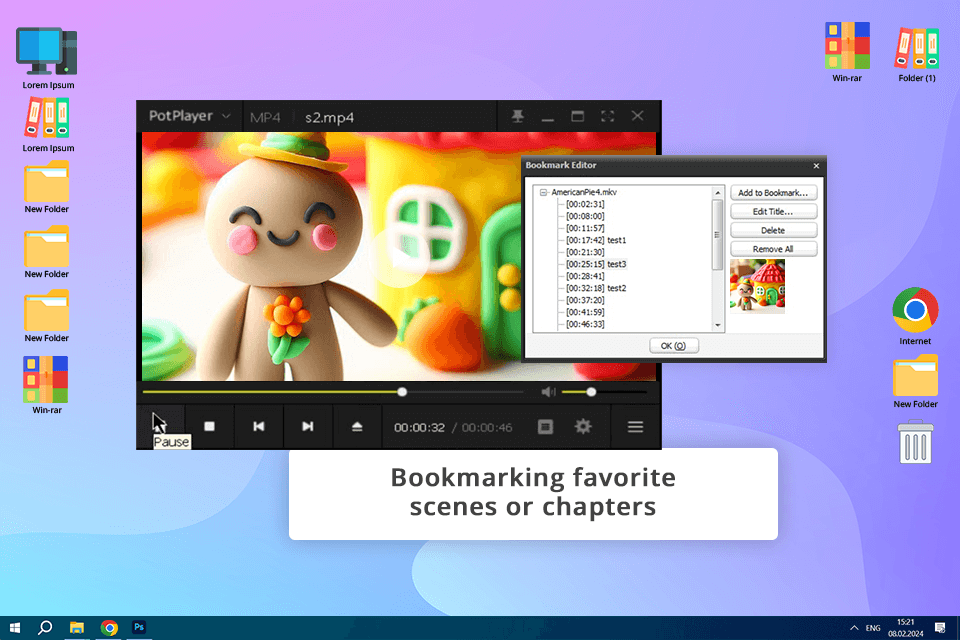Select bookmark [00:25:15] test3
This screenshot has width=960, height=640.
(x=596, y=264)
